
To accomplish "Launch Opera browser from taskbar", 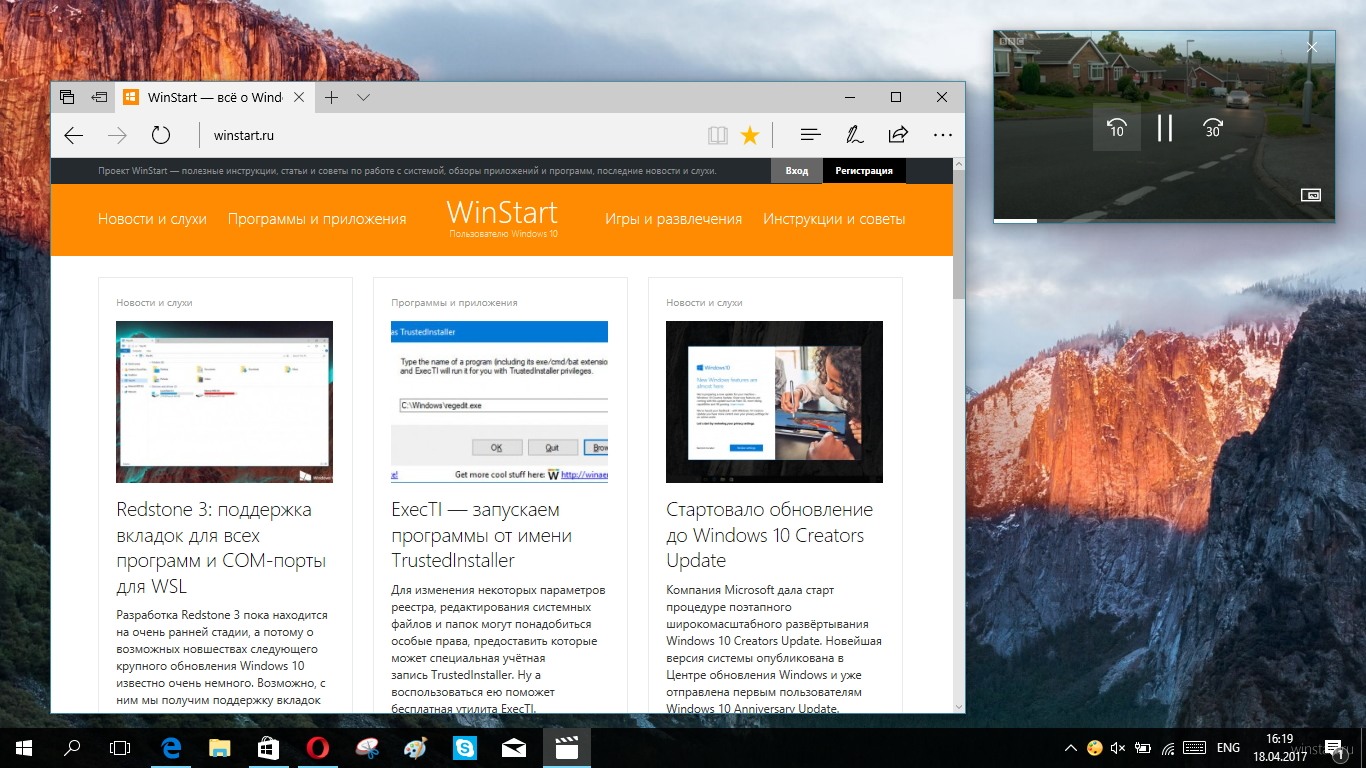I will pyautogui.click(x=318, y=747).
